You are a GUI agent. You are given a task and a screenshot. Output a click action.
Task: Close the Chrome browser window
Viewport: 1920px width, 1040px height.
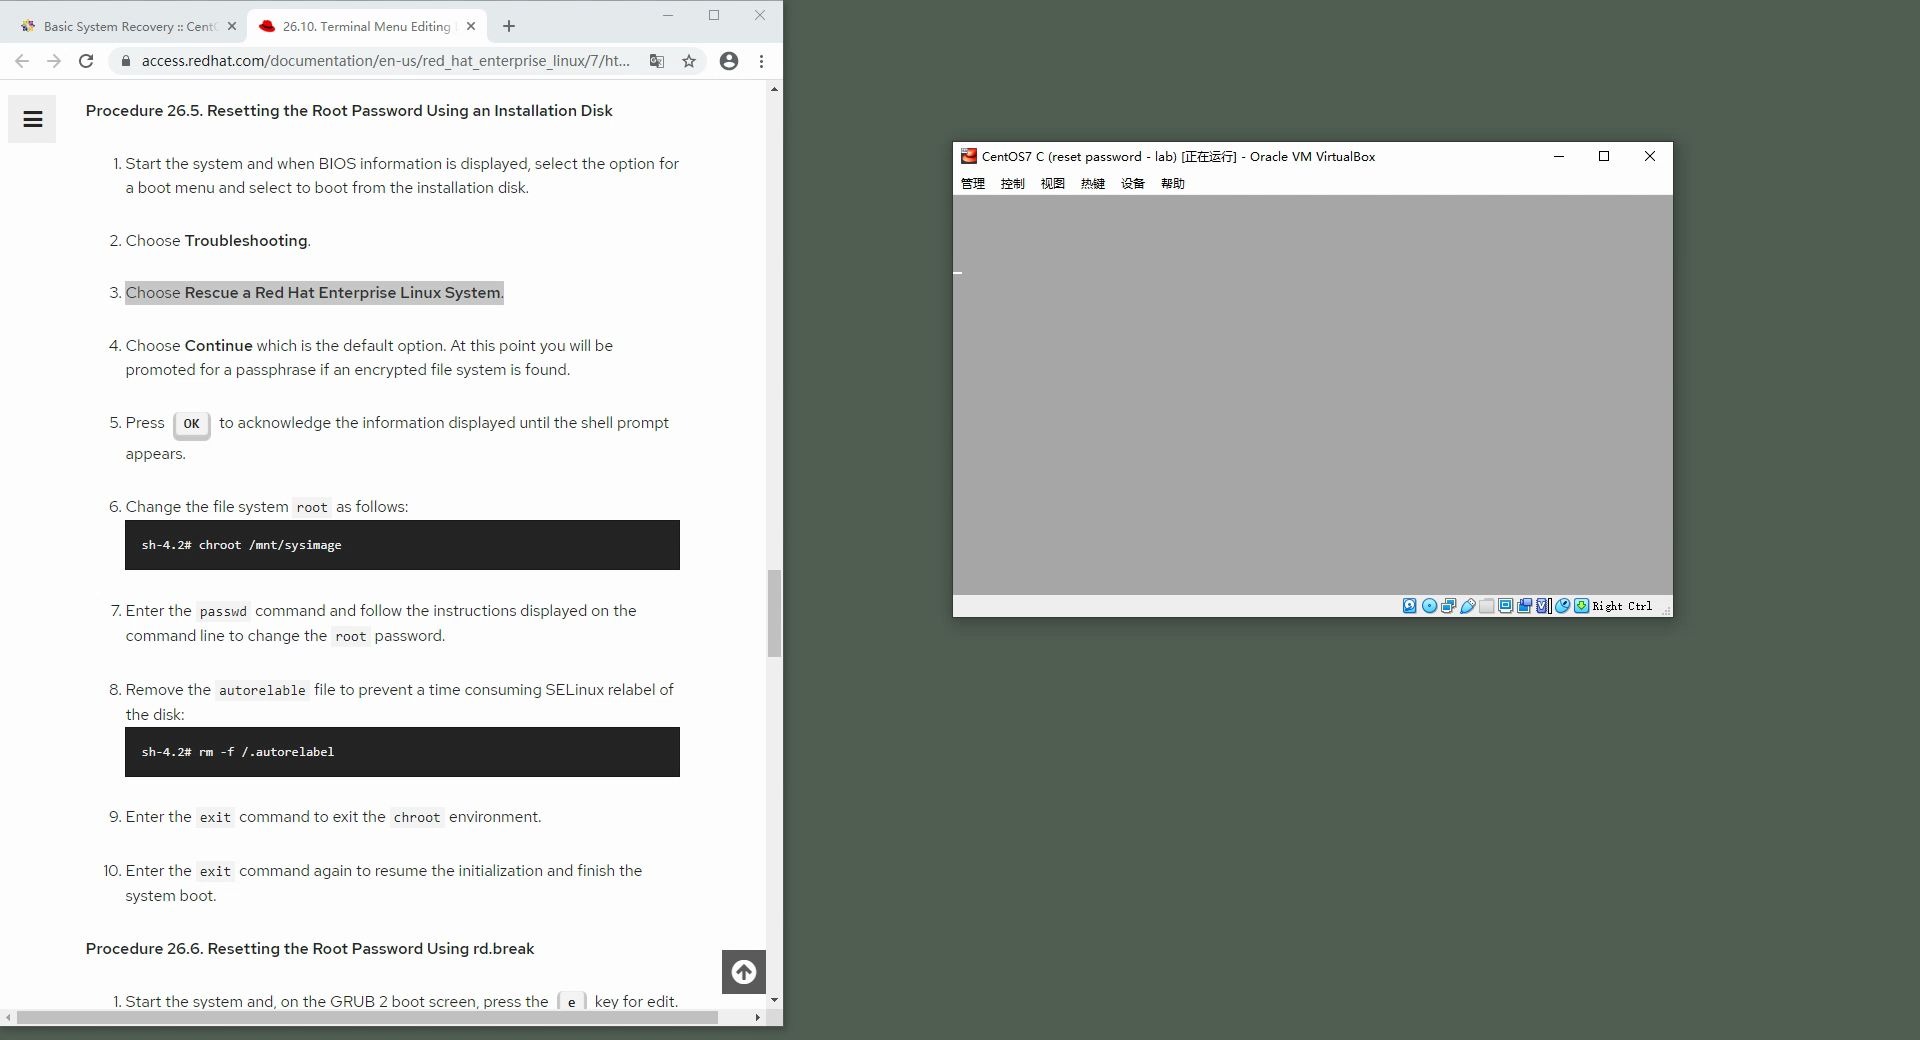760,15
